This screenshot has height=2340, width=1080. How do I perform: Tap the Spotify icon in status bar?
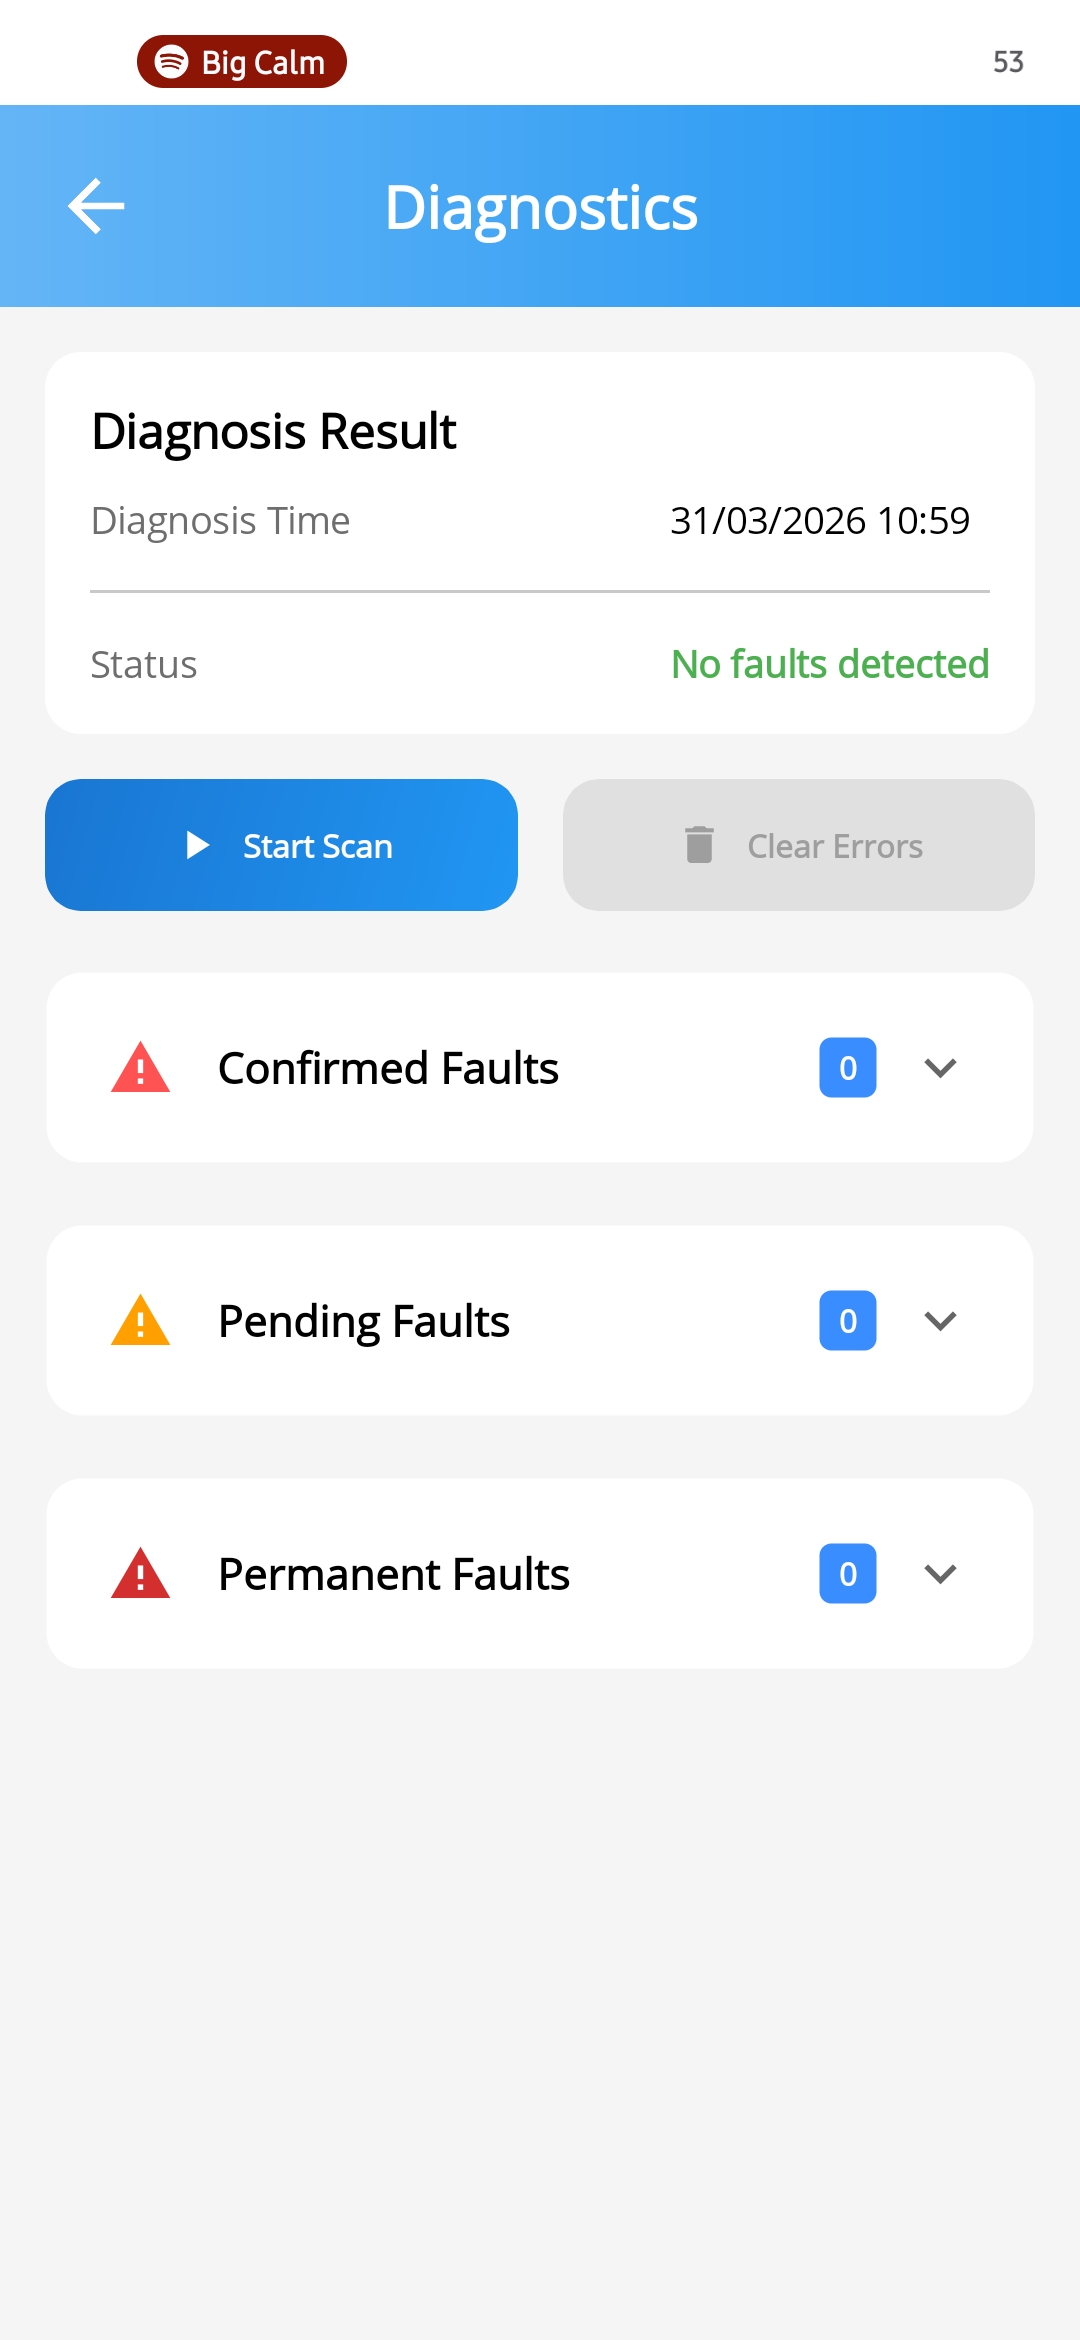(172, 62)
